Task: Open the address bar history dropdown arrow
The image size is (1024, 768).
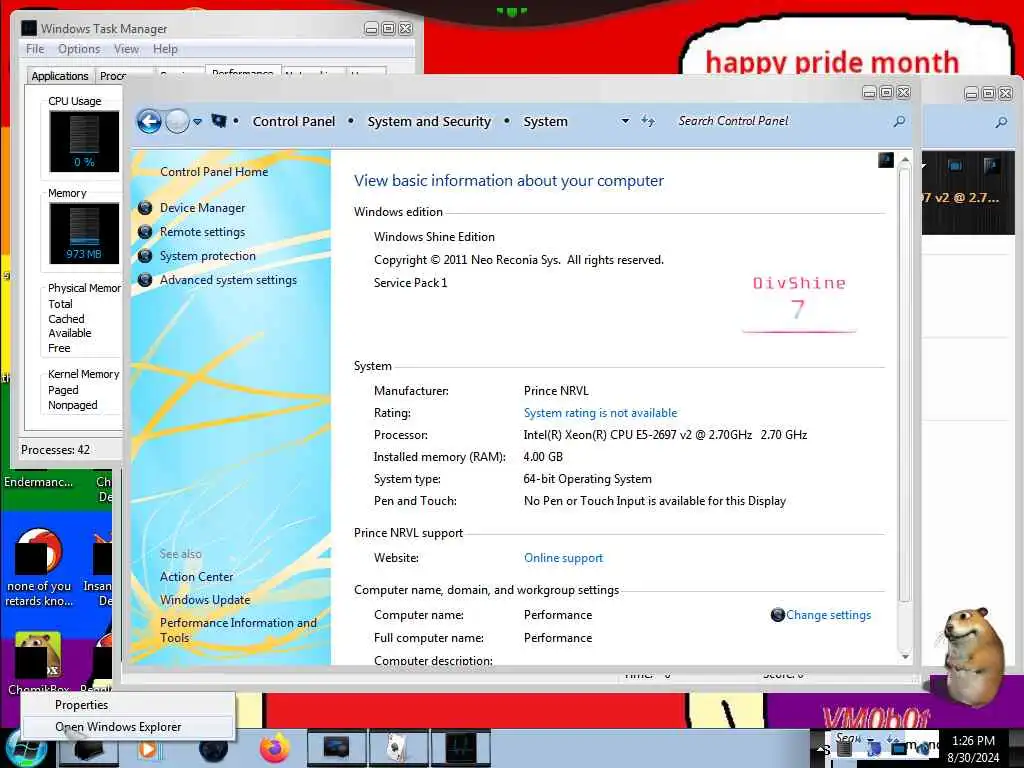Action: coord(625,121)
